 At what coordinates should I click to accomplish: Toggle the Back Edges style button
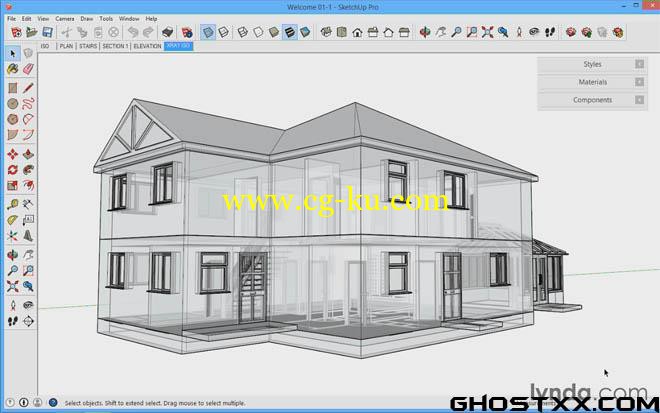224,32
